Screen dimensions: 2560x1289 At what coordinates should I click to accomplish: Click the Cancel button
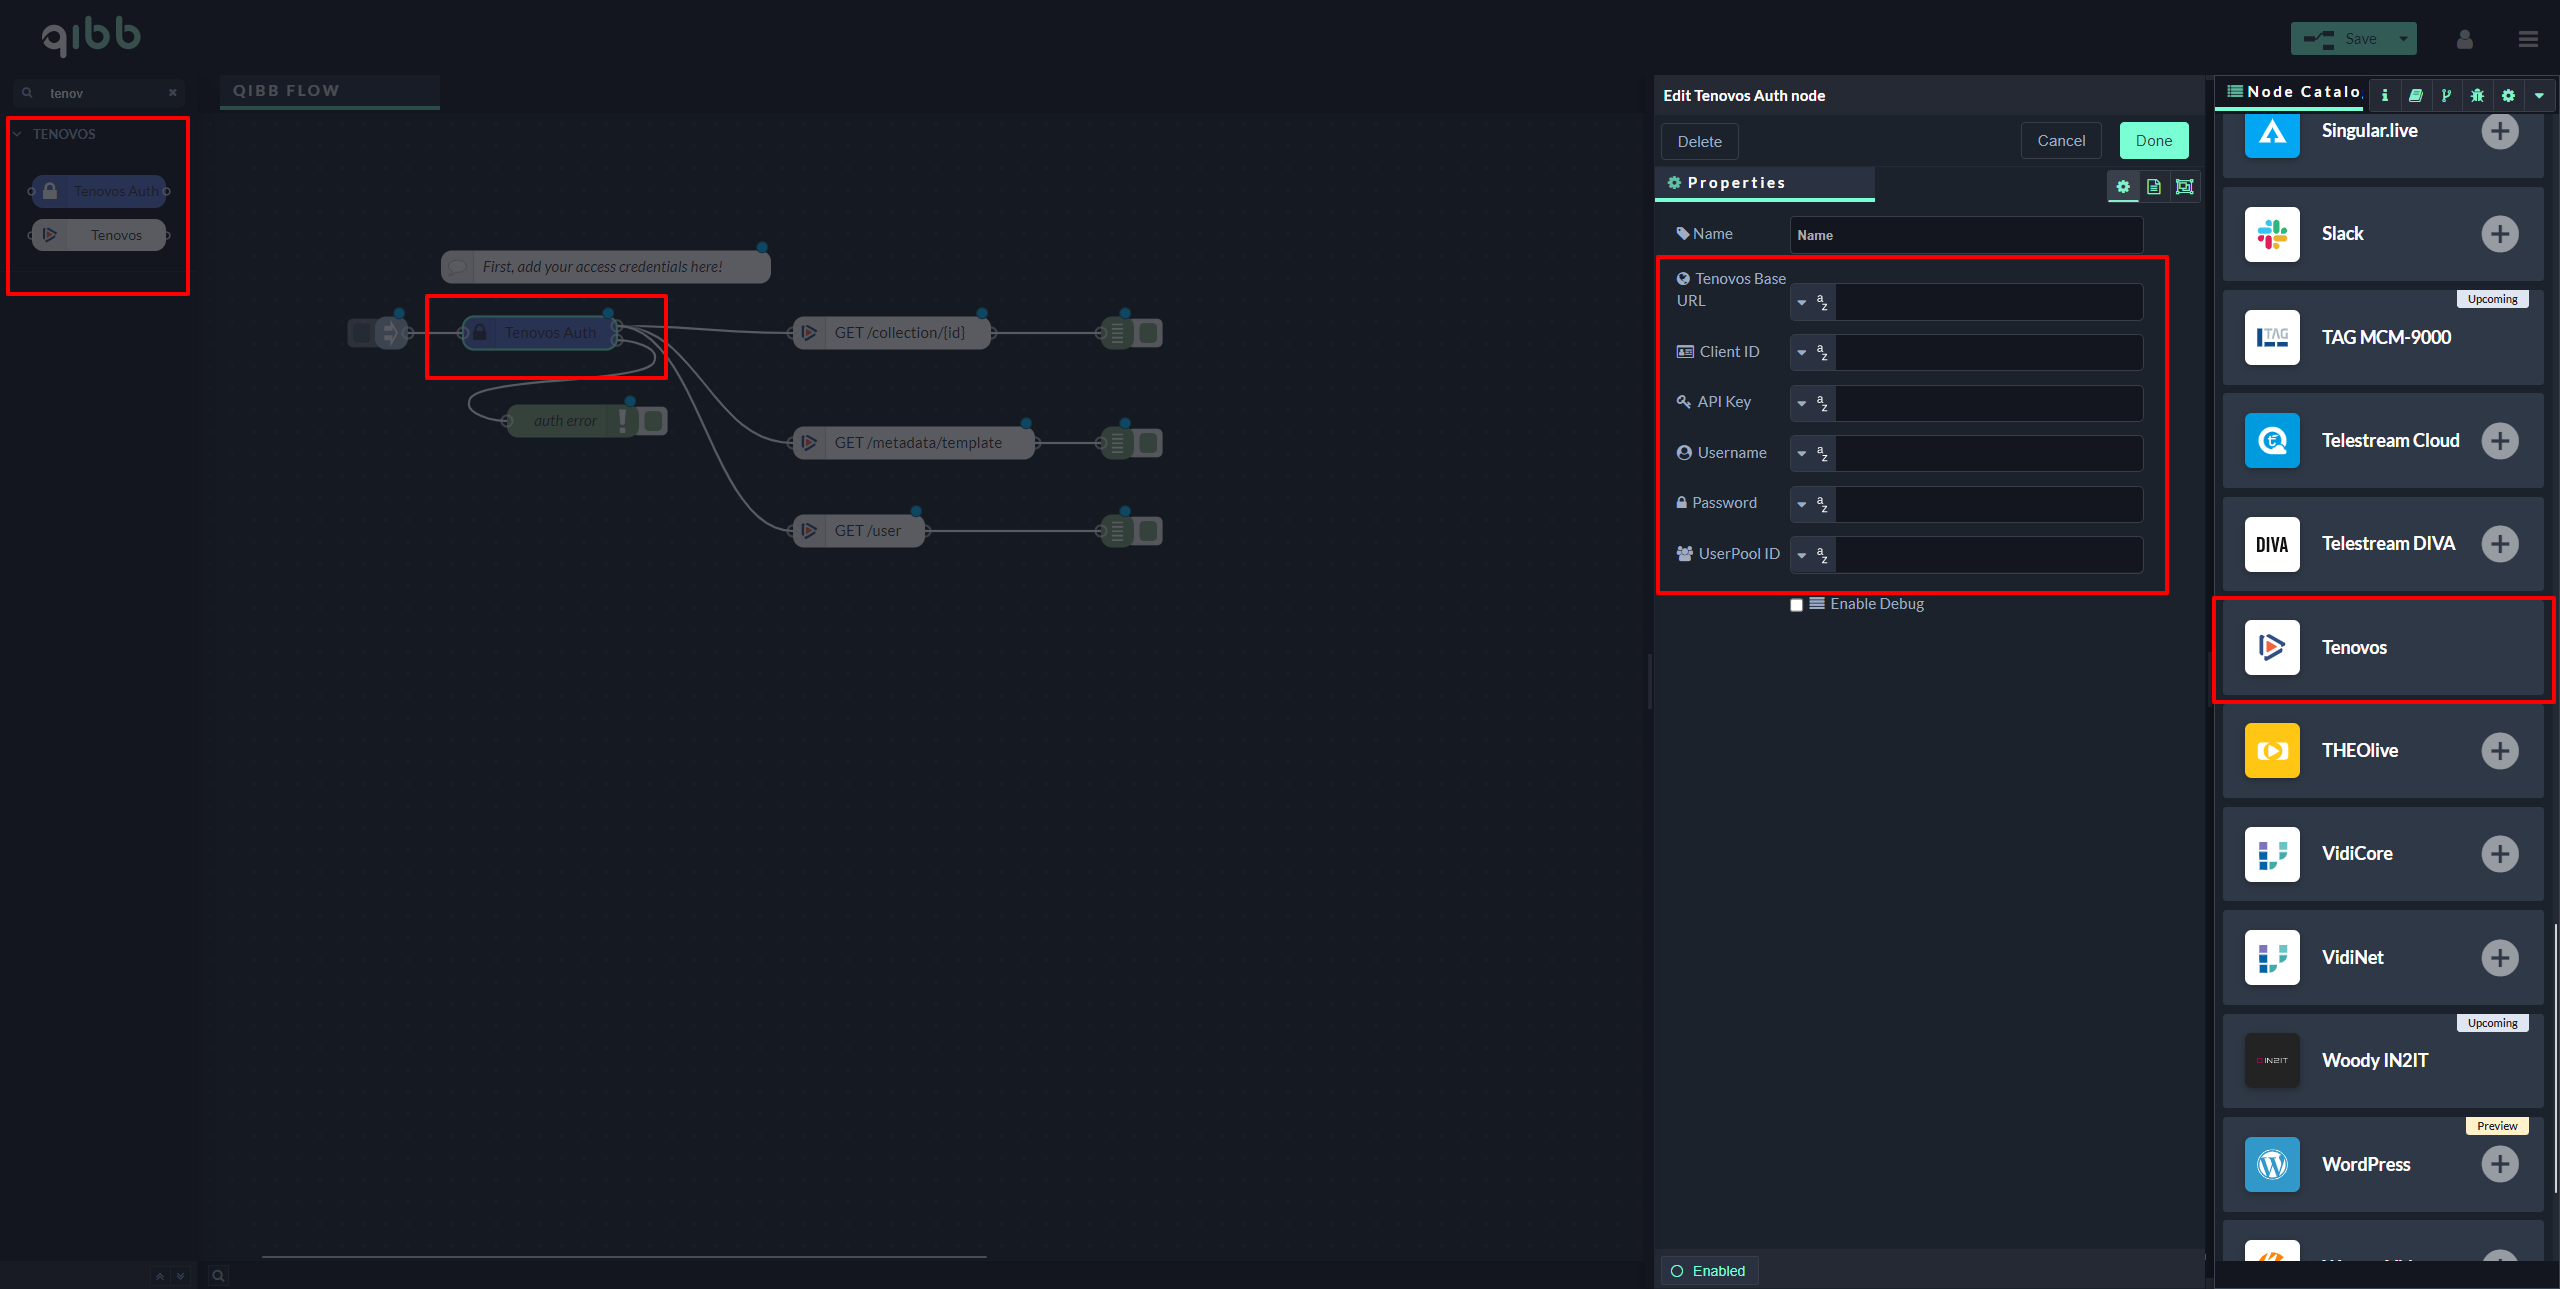coord(2061,141)
